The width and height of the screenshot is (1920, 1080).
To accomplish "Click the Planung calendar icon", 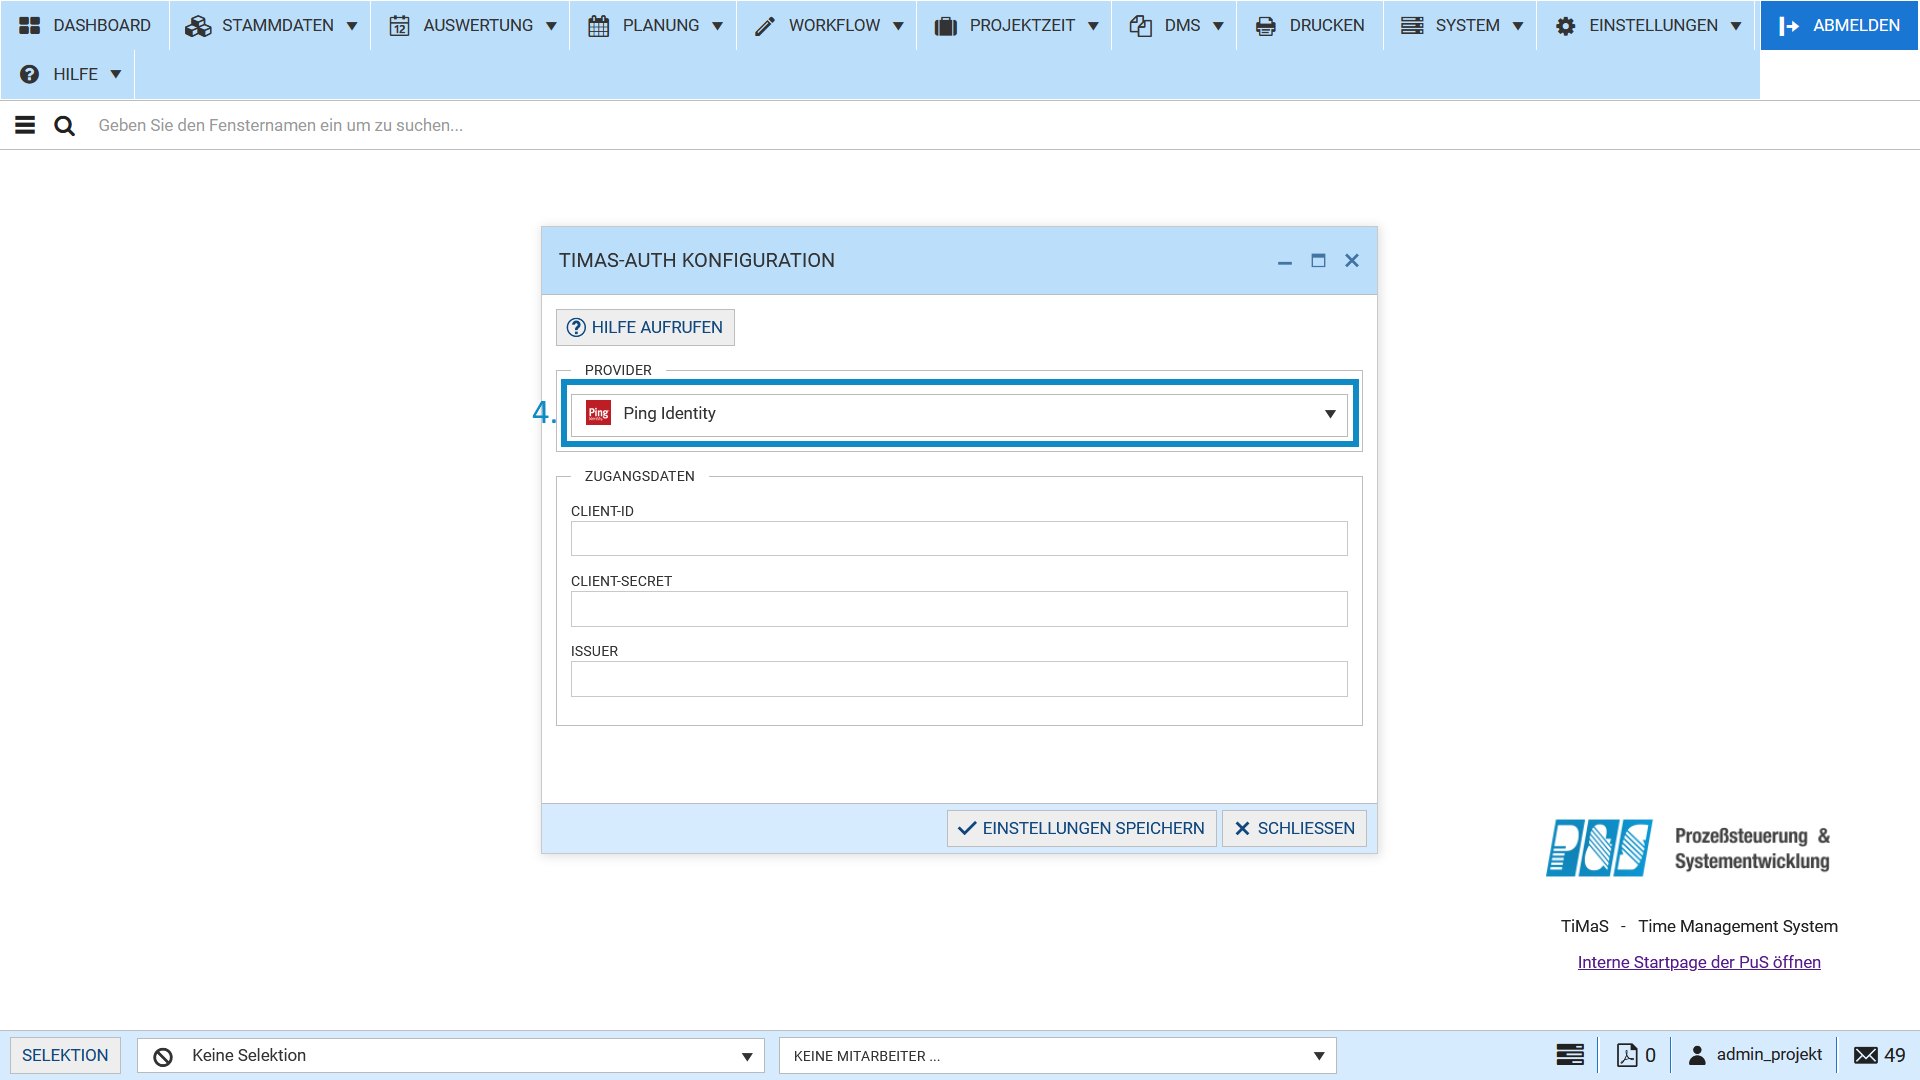I will pos(598,26).
